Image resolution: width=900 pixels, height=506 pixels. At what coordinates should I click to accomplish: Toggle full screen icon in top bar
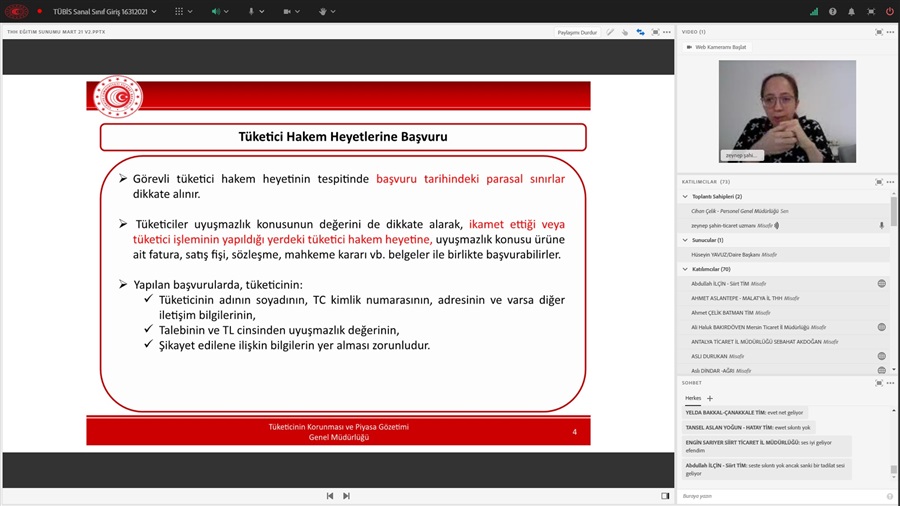(x=871, y=11)
